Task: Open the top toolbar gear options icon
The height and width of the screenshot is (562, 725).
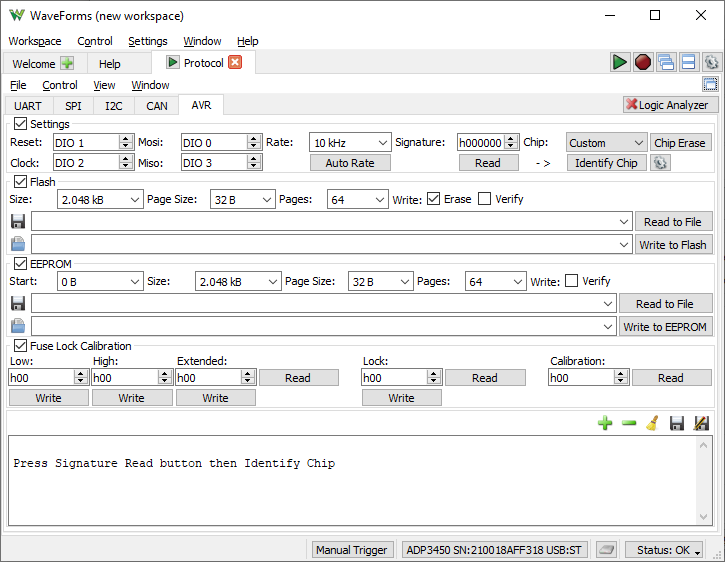Action: [712, 62]
